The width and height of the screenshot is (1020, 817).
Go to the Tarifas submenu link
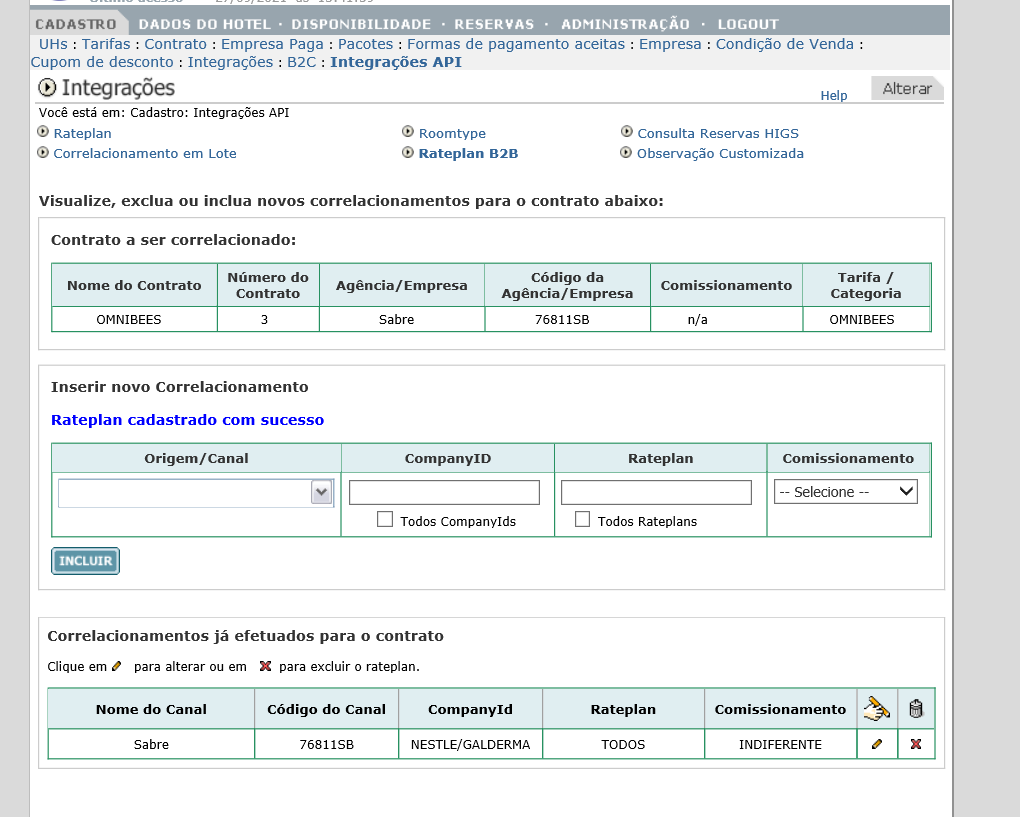point(106,44)
